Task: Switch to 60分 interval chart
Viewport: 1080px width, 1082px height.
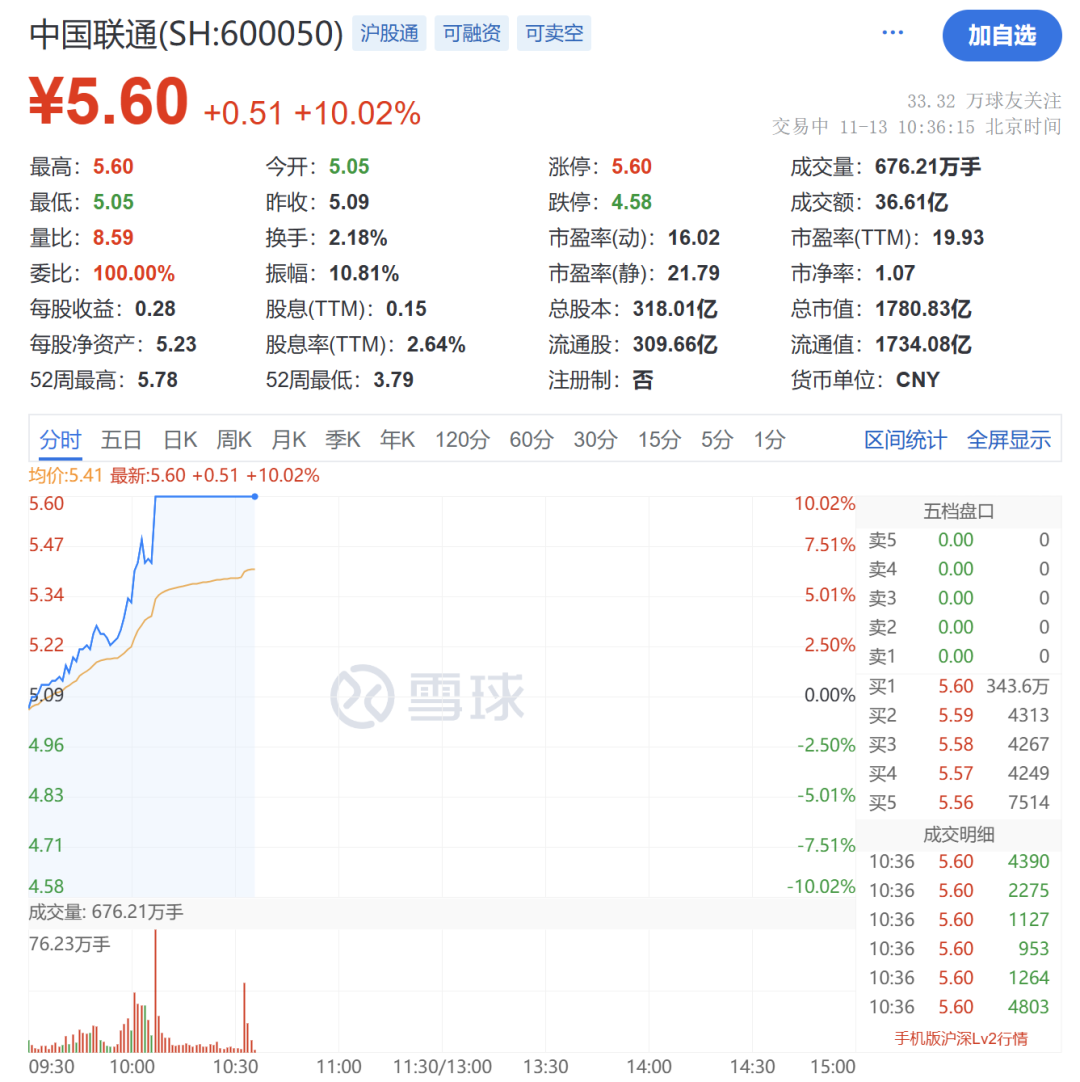Action: click(531, 440)
